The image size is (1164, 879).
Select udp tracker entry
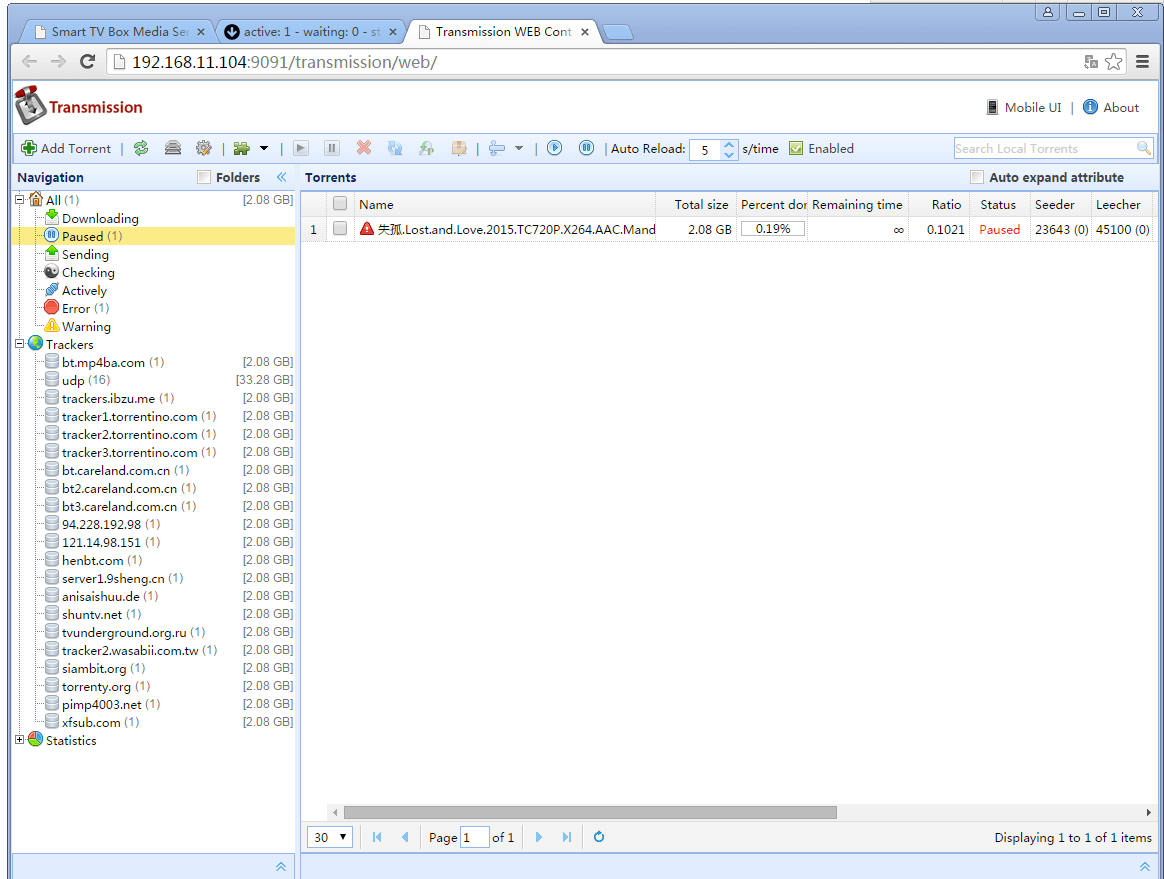tap(73, 380)
